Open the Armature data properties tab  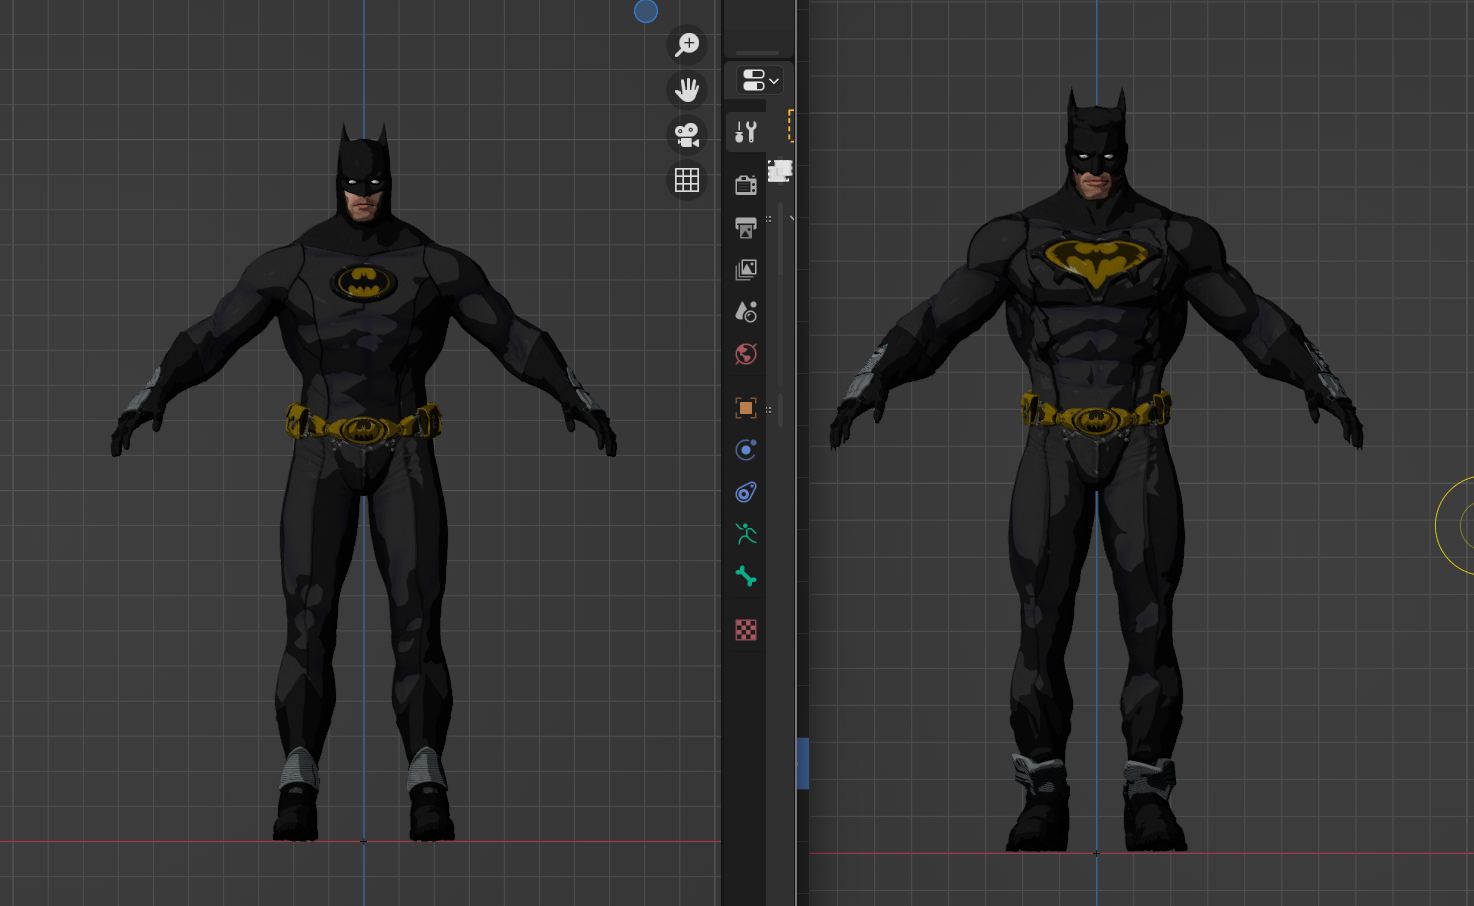tap(746, 534)
